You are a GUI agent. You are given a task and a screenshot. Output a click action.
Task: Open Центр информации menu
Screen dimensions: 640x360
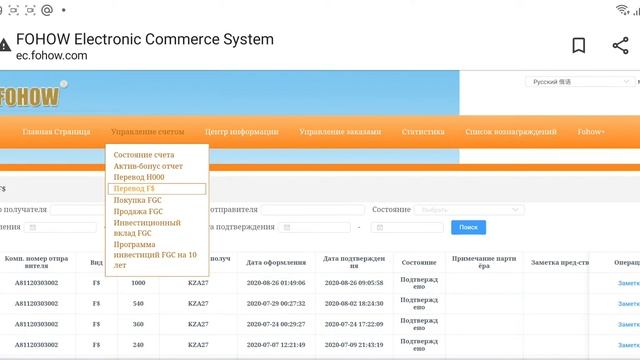pyautogui.click(x=242, y=132)
